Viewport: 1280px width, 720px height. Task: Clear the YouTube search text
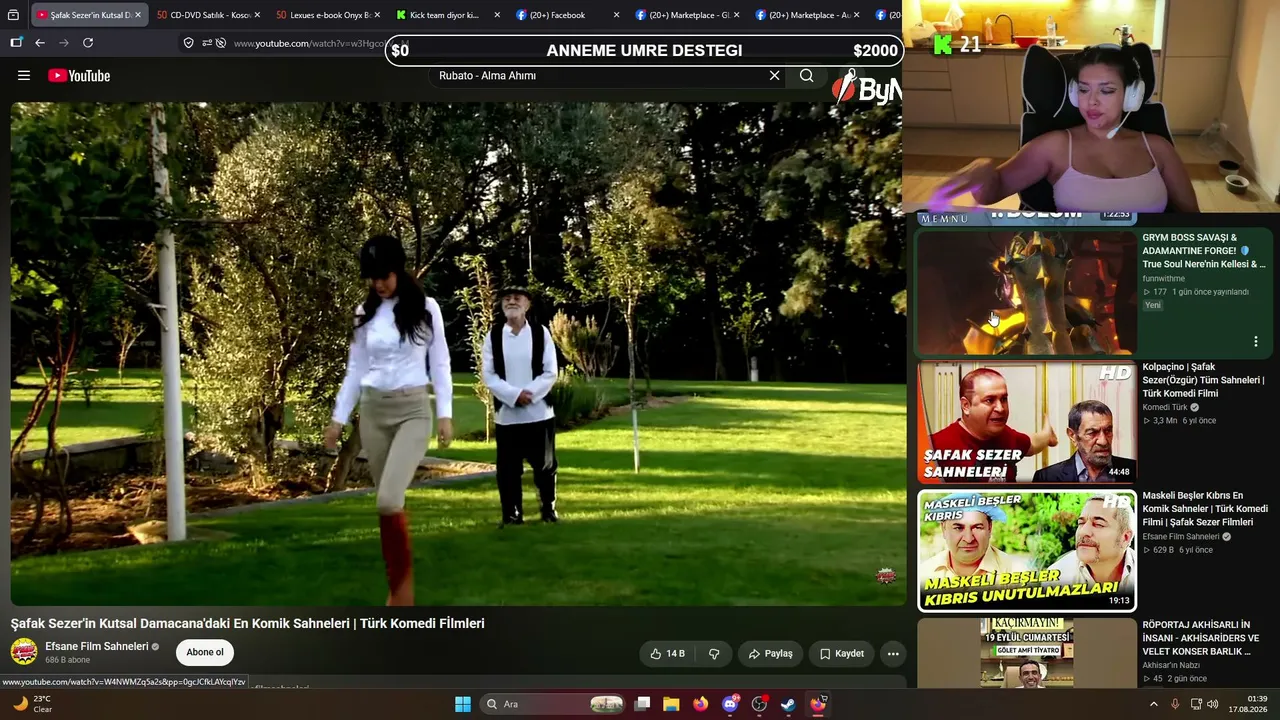[774, 76]
